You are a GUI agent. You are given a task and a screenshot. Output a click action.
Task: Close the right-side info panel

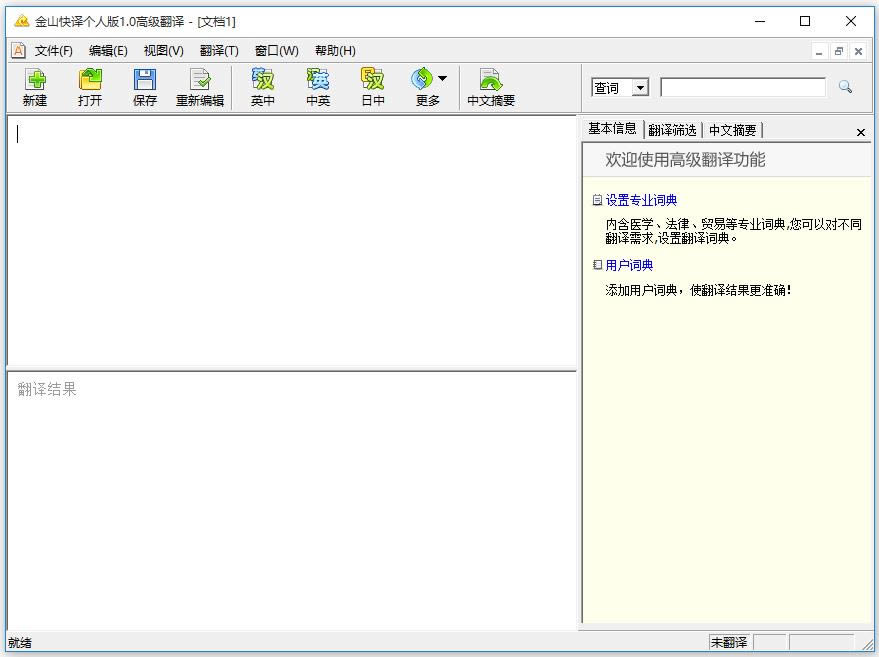pos(861,132)
